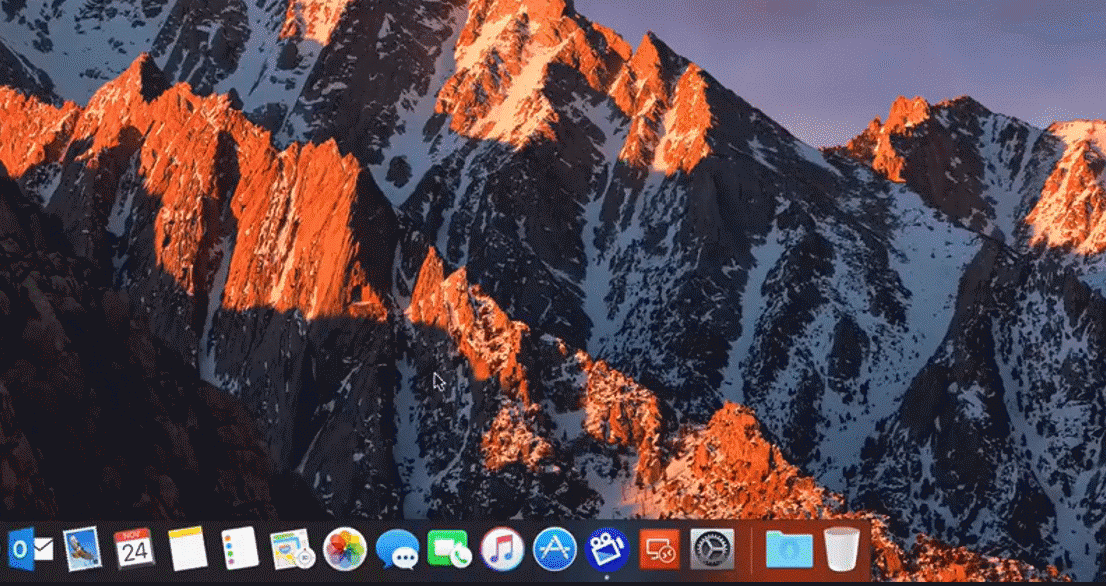Launch the Photos app with colorful flower
Screen dimensions: 1106x586
coord(345,548)
